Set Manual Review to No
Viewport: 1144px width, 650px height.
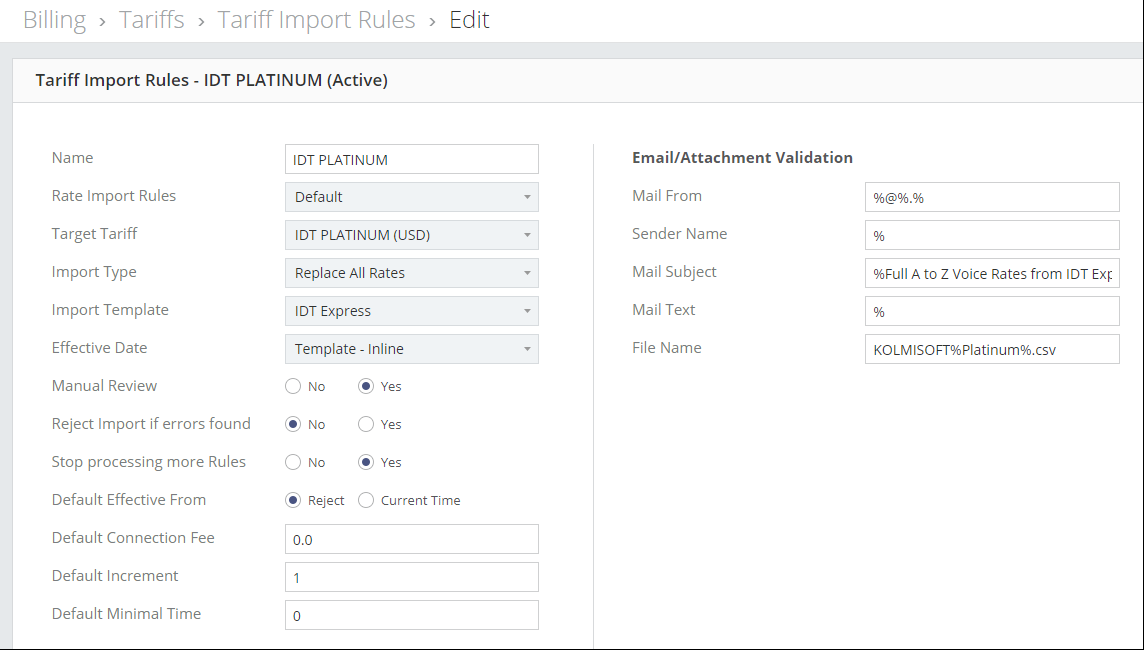point(293,387)
